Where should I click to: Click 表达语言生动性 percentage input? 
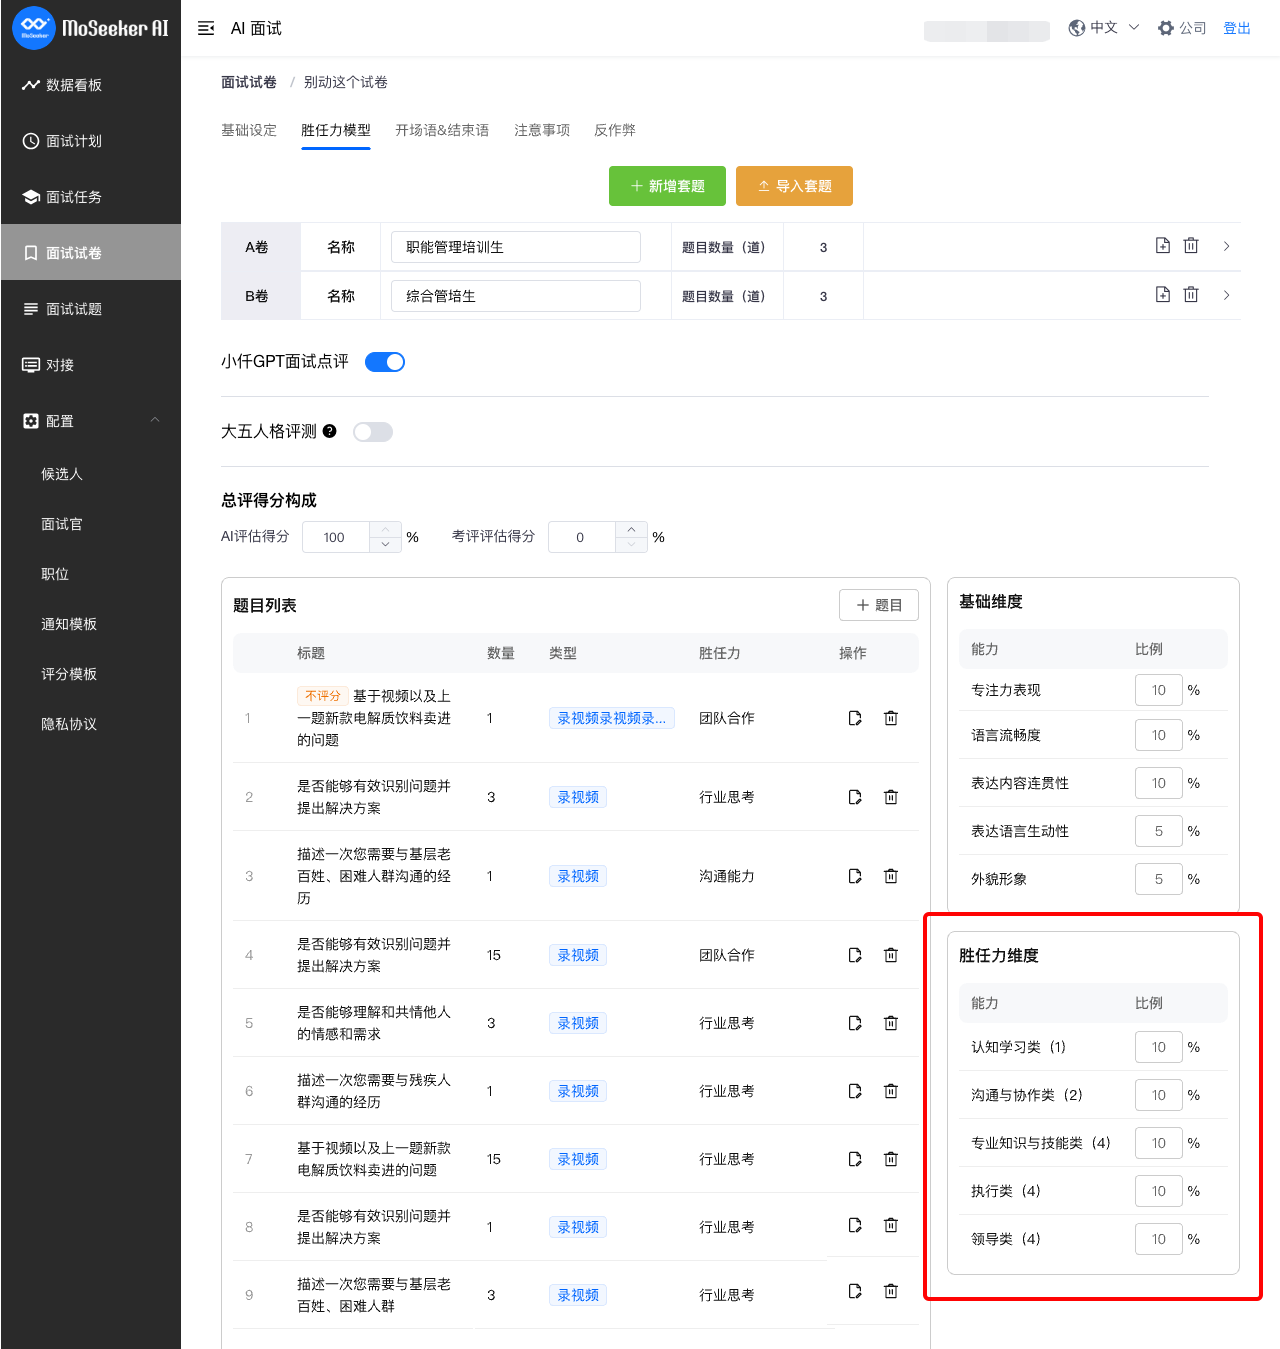(x=1159, y=831)
